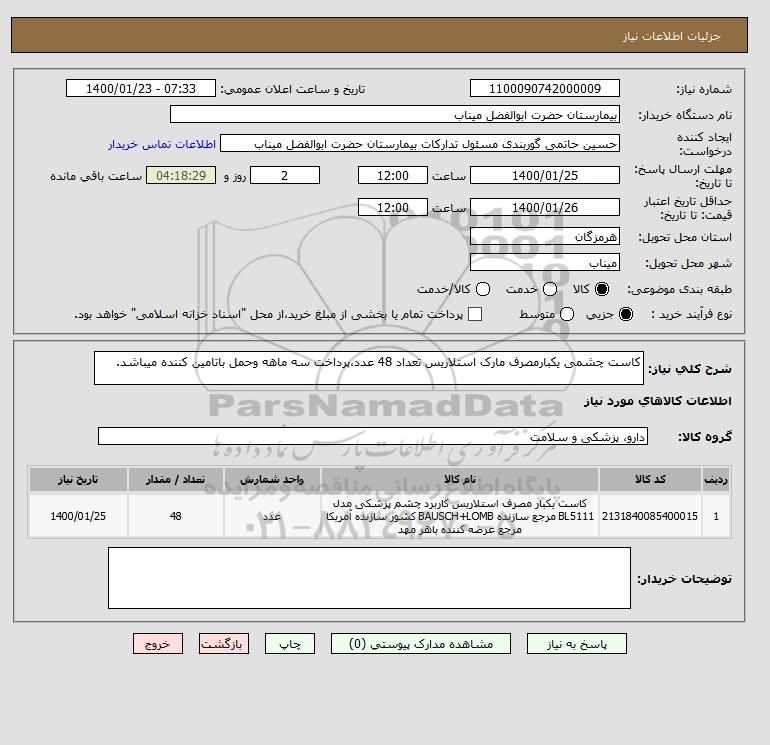Click the response deadline date 1400/01/25 field
The image size is (770, 745).
(545, 175)
